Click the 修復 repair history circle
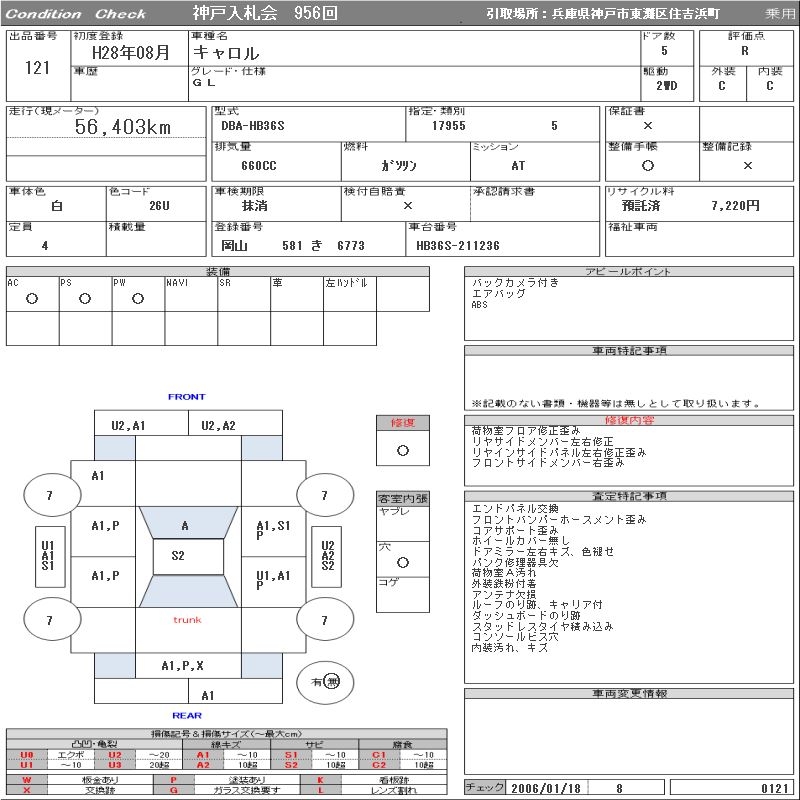 pos(403,451)
